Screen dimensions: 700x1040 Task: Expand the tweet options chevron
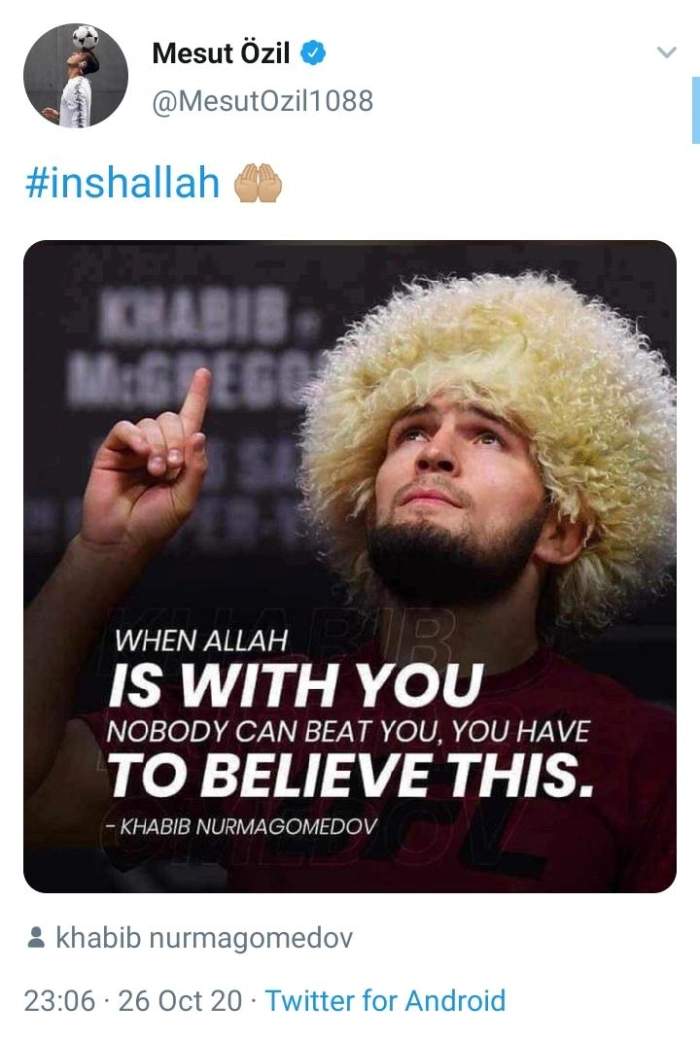[666, 52]
